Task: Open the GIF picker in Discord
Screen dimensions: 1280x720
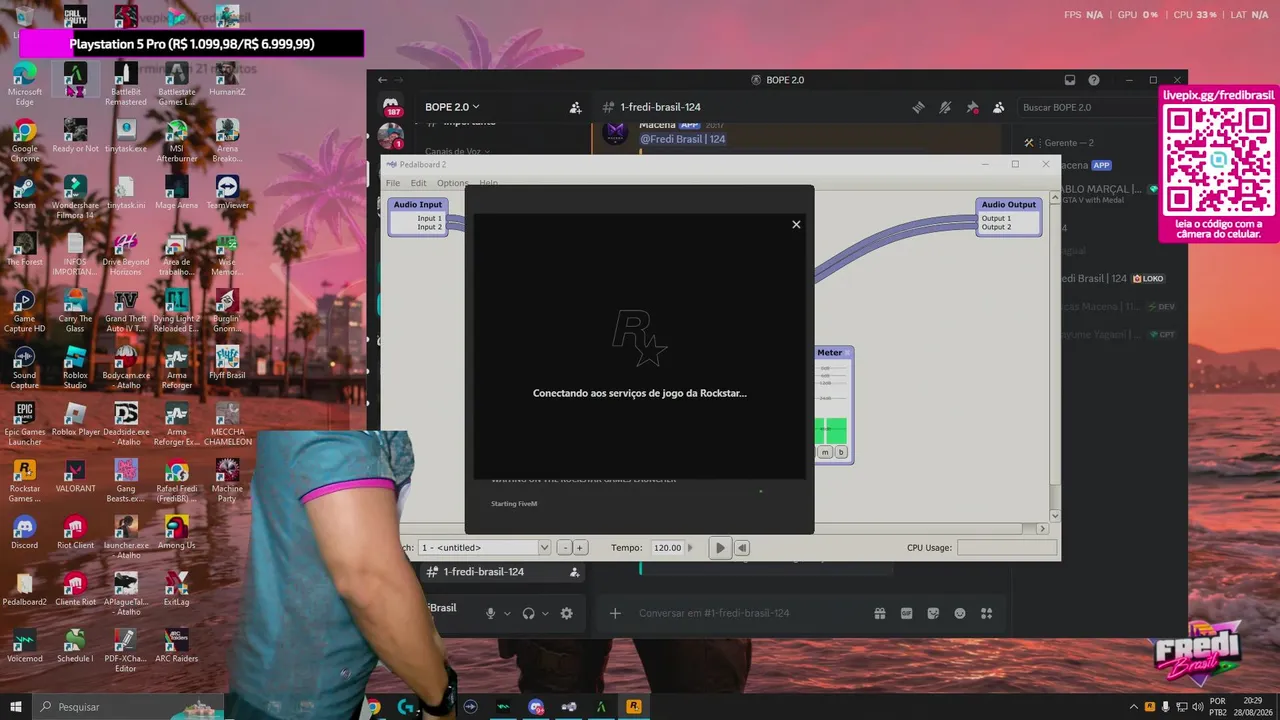Action: pyautogui.click(x=907, y=613)
